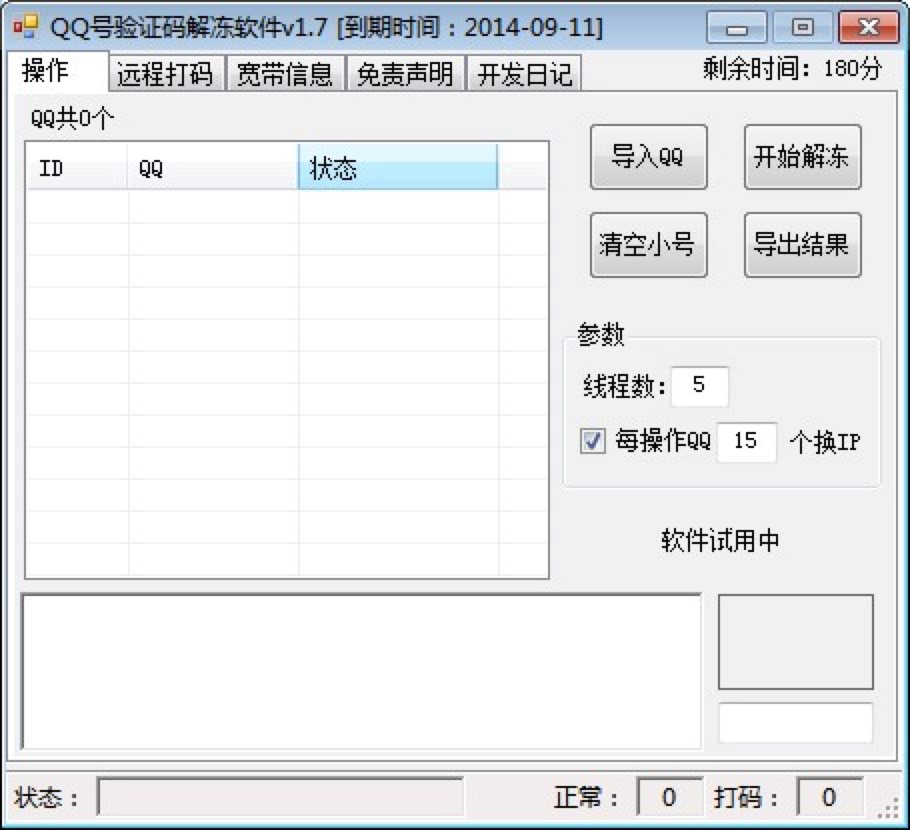
Task: Click the 状态 status bar field
Action: click(280, 797)
